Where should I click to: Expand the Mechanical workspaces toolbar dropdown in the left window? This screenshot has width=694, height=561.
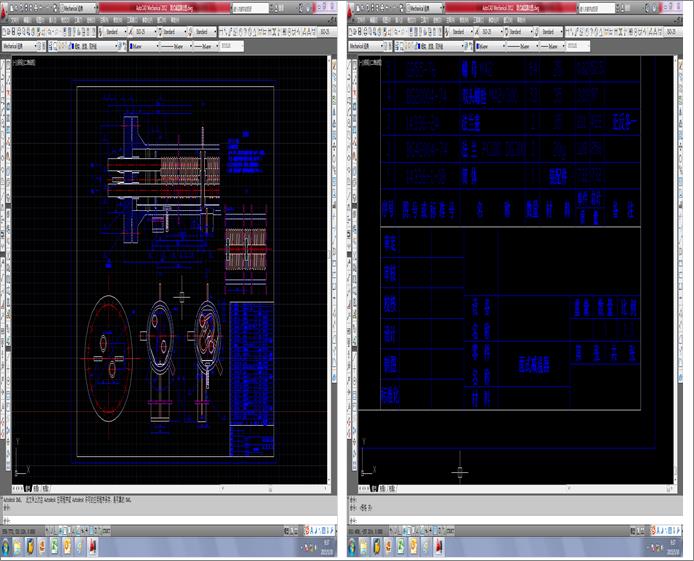pos(19,46)
